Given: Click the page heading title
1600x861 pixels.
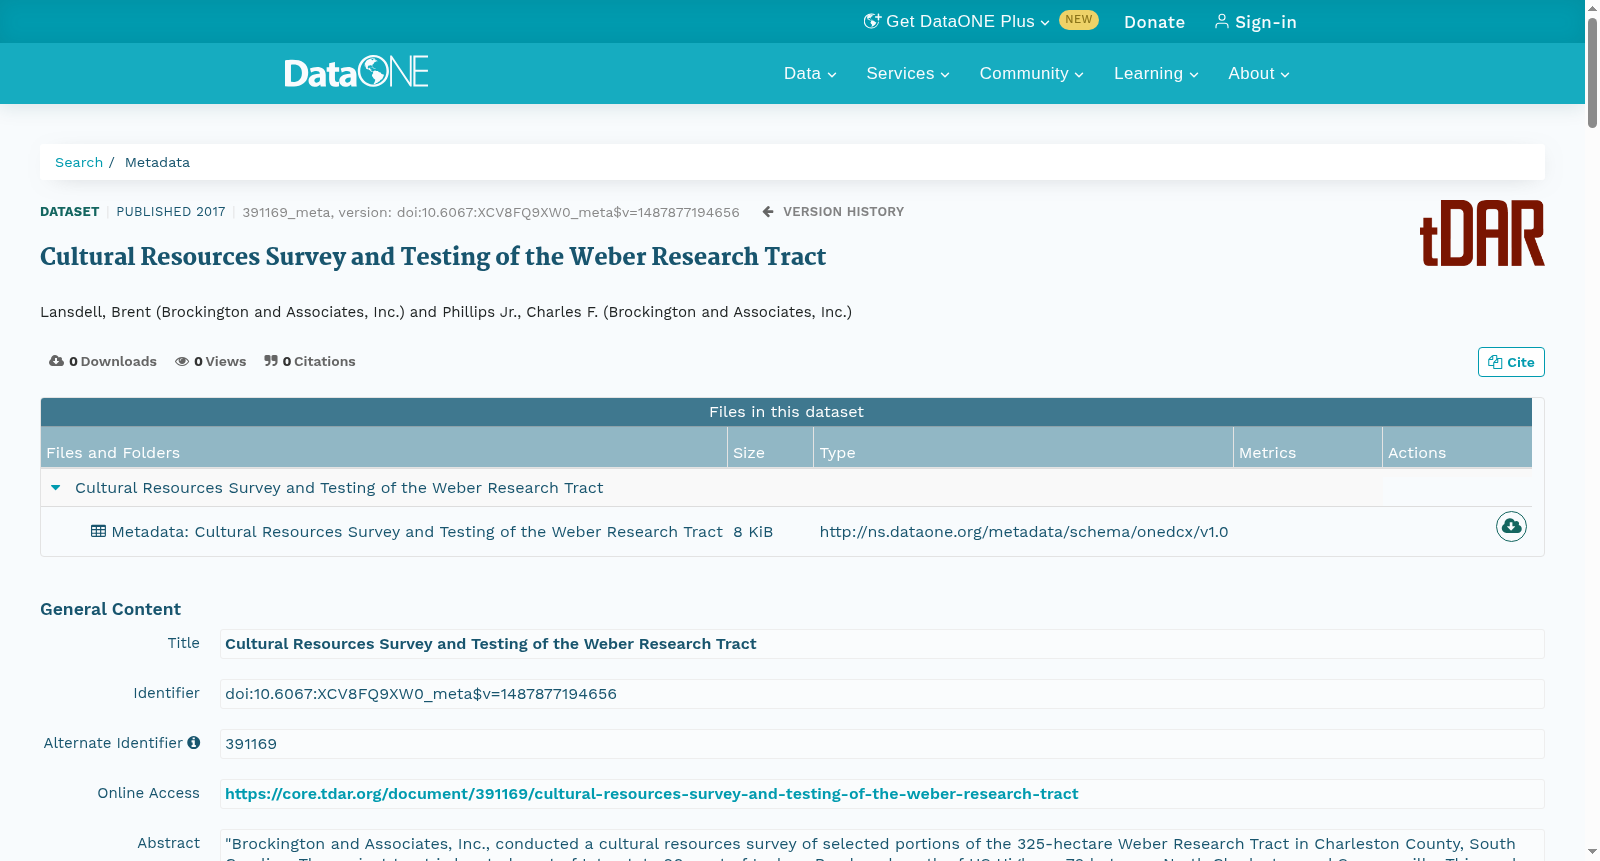Looking at the screenshot, I should click(x=433, y=257).
